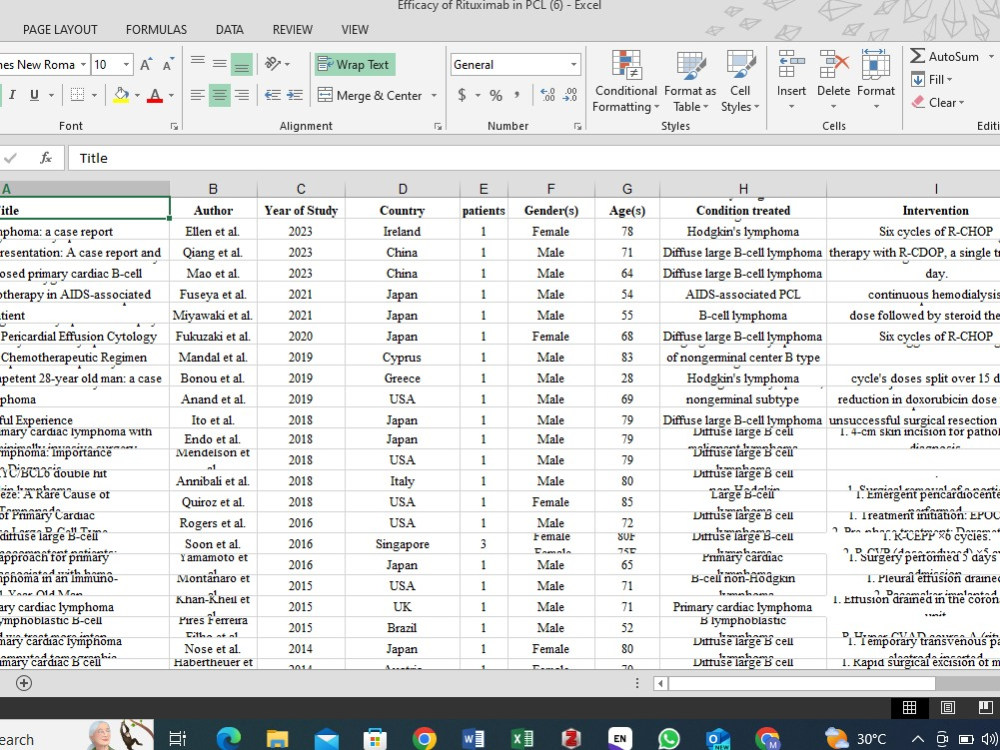Toggle Align Left
Screen dimensions: 1000x750
pyautogui.click(x=198, y=95)
